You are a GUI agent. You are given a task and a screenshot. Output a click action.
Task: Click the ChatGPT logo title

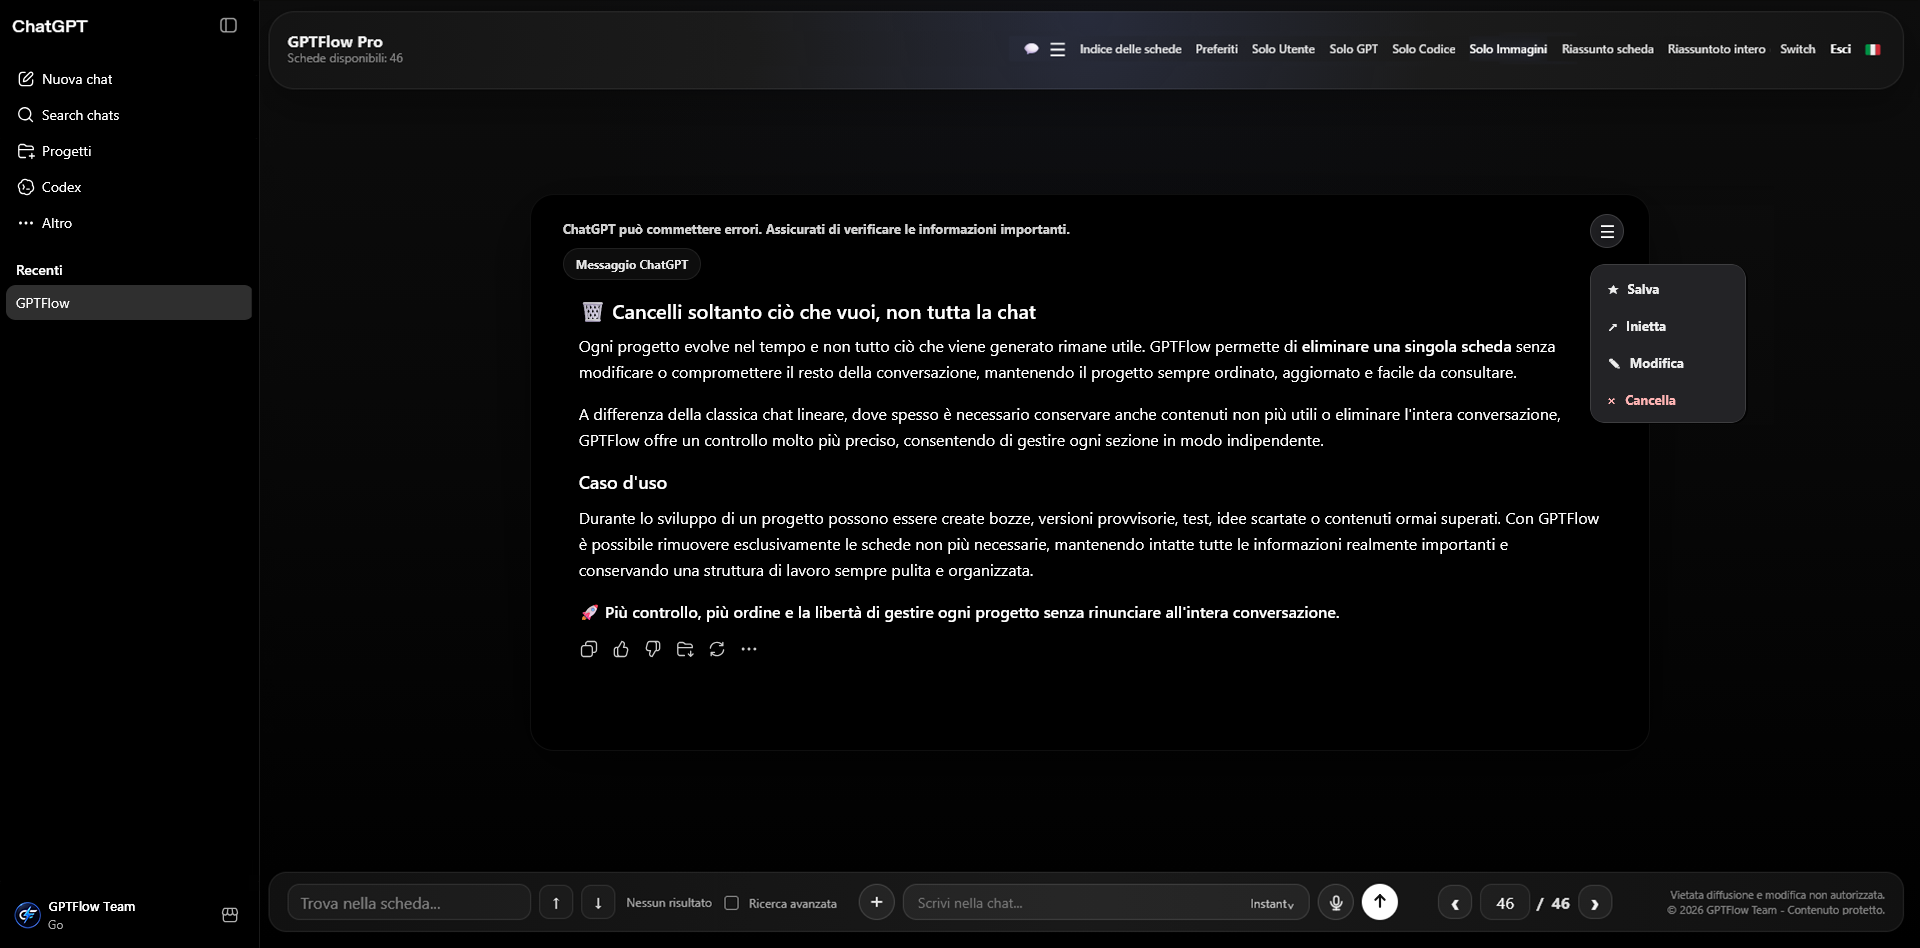[x=50, y=26]
